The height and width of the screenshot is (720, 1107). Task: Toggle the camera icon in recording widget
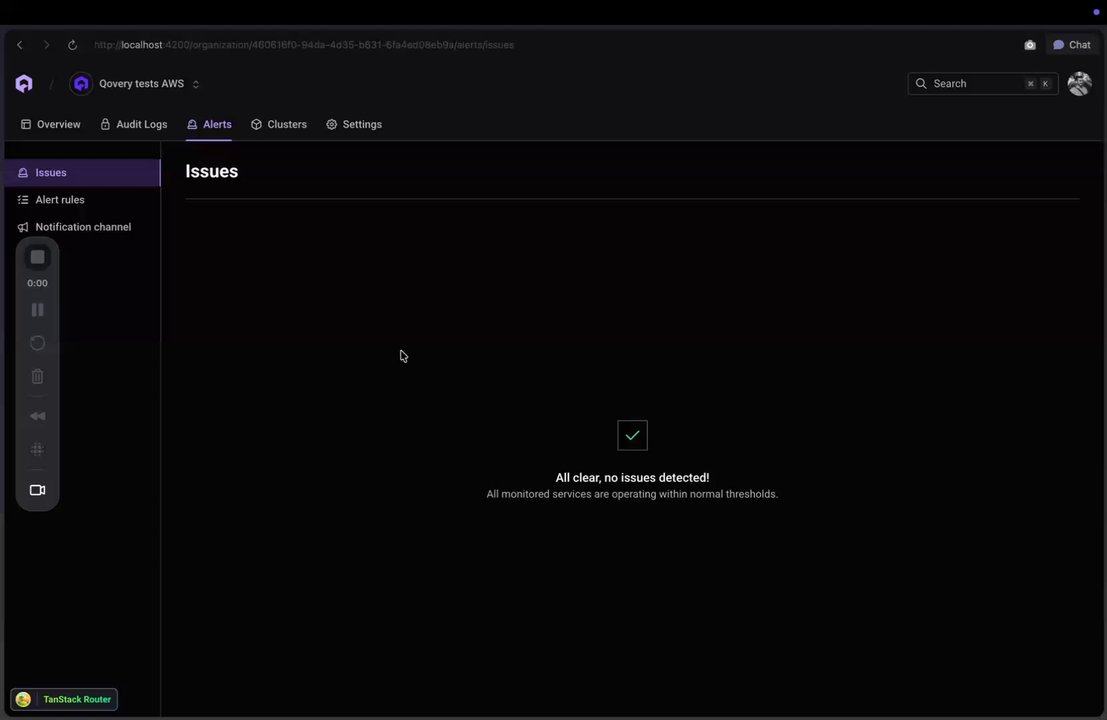point(37,490)
